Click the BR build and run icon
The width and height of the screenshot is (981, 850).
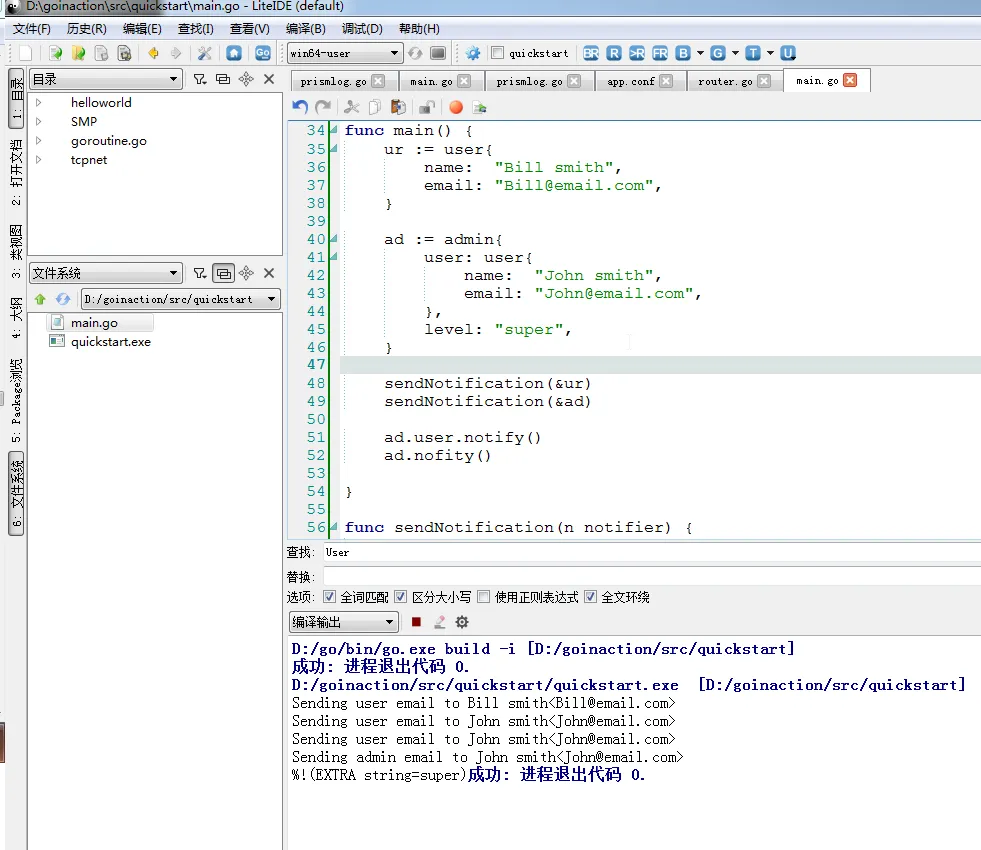pyautogui.click(x=591, y=53)
